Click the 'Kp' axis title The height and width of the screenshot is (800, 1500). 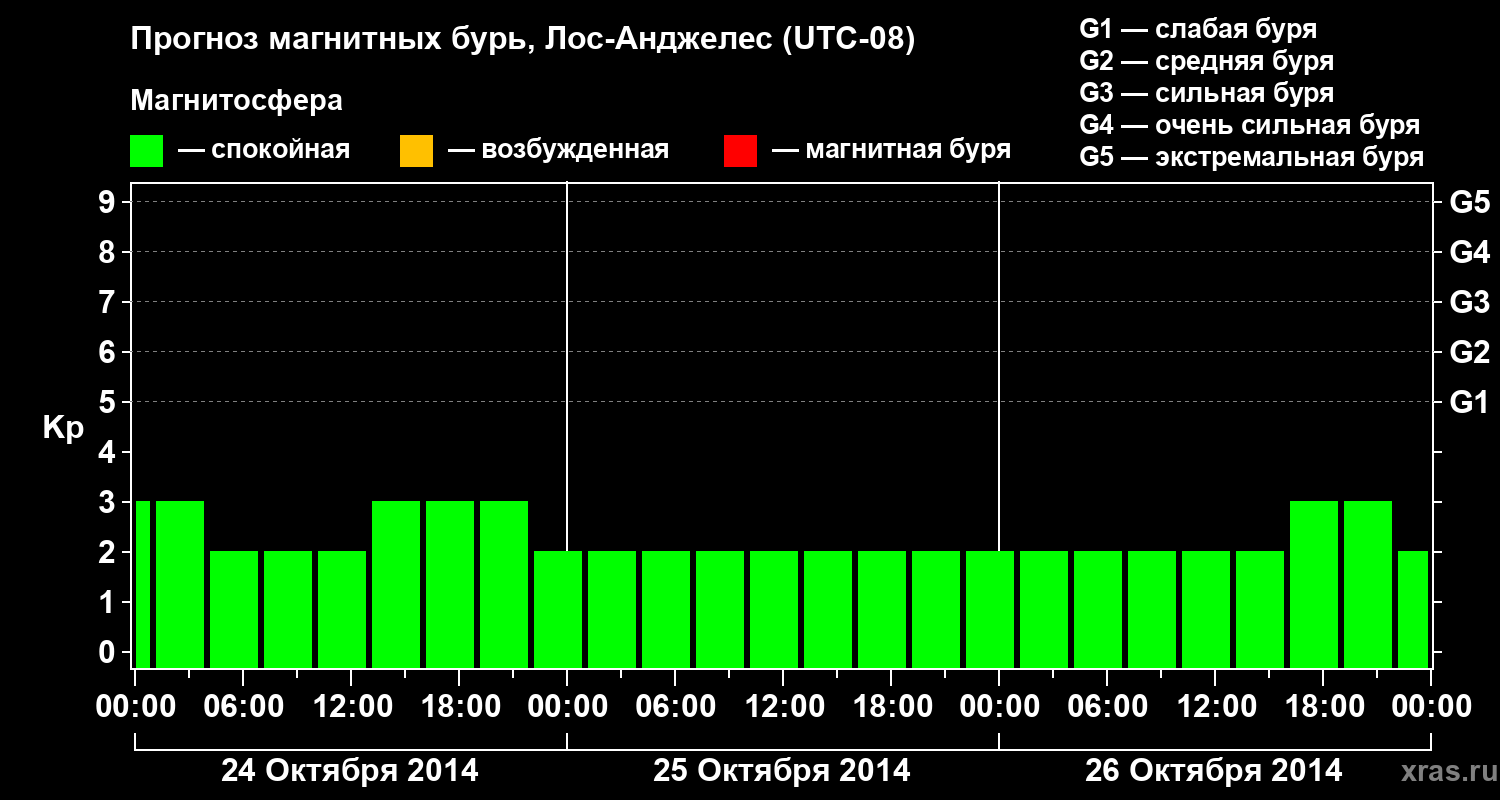[x=63, y=428]
